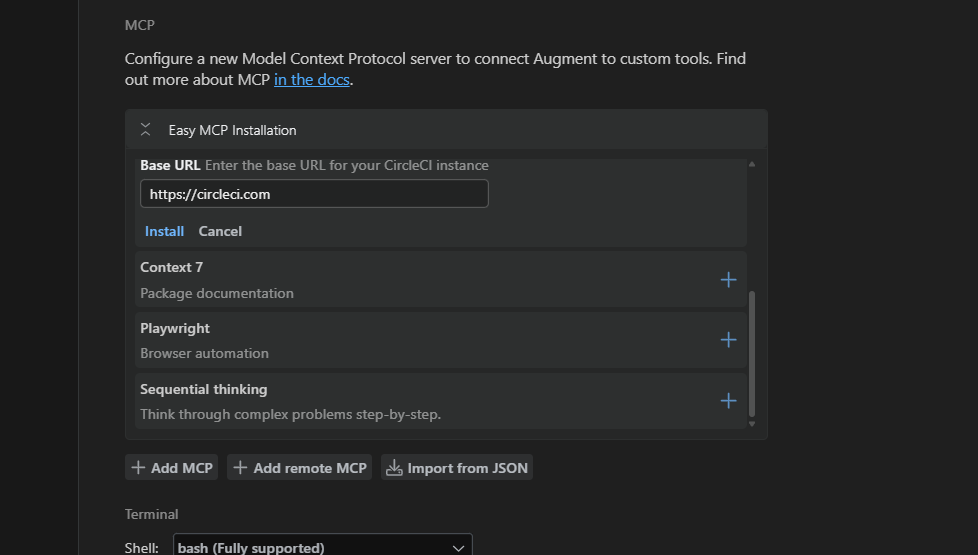The image size is (978, 555).
Task: Click the download icon on Import from JSON
Action: coord(394,468)
